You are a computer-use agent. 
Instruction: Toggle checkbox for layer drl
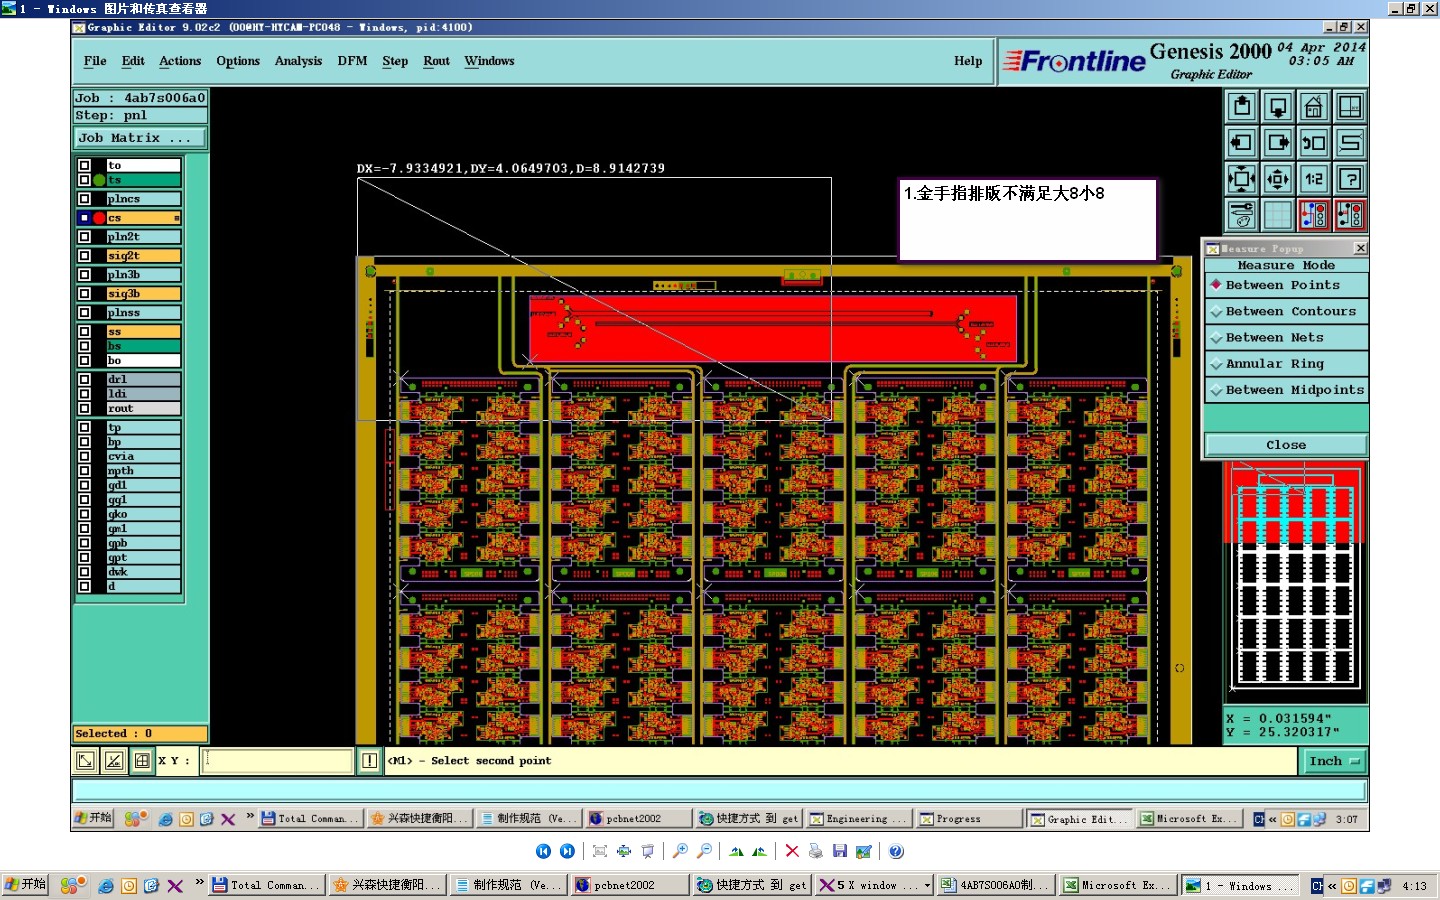84,379
